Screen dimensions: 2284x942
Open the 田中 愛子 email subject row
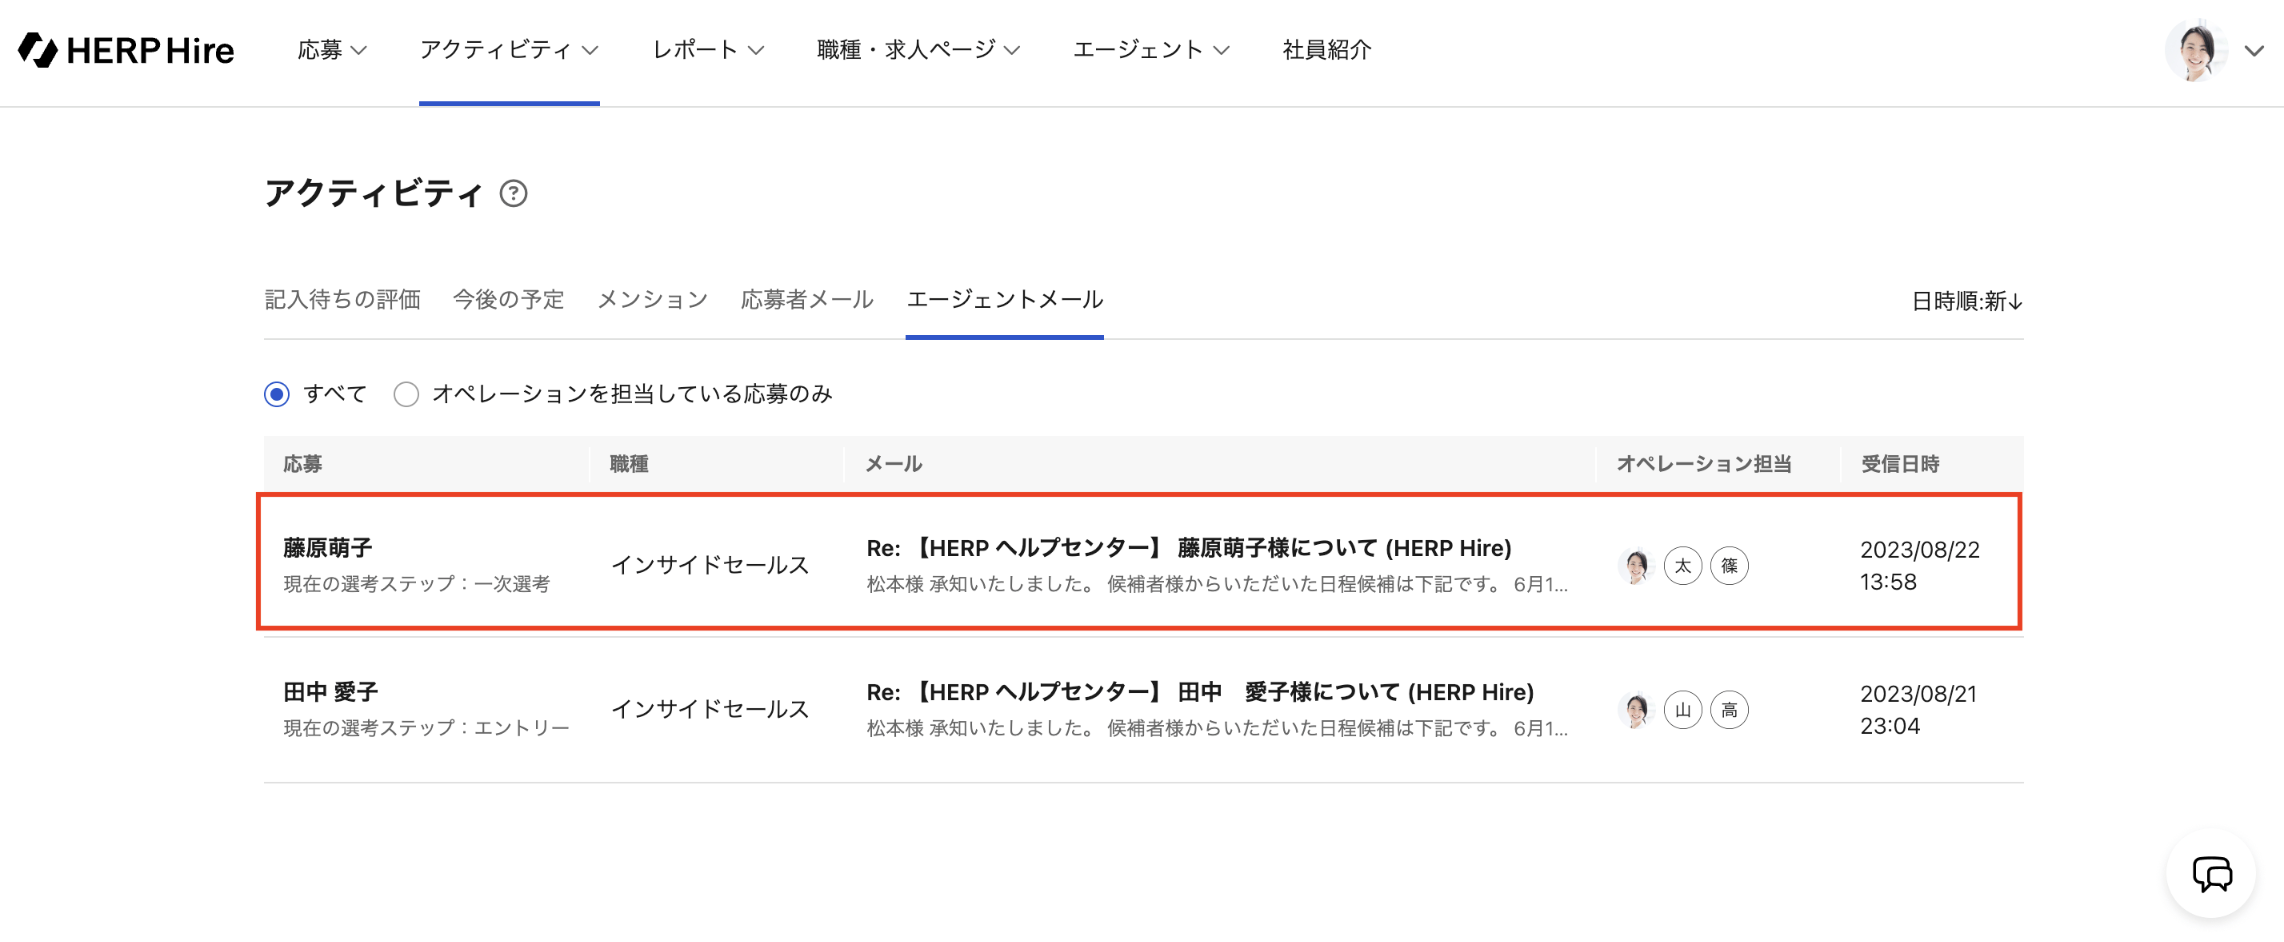1200,692
